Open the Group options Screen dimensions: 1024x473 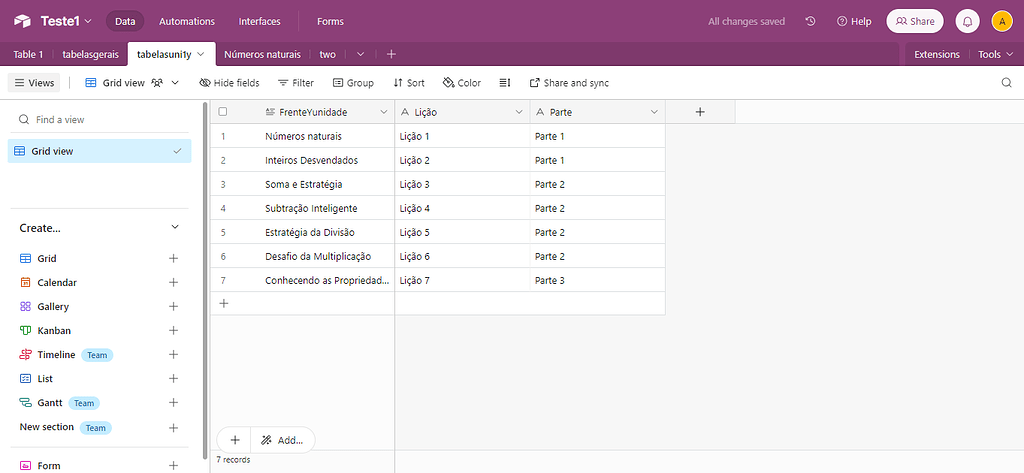353,83
